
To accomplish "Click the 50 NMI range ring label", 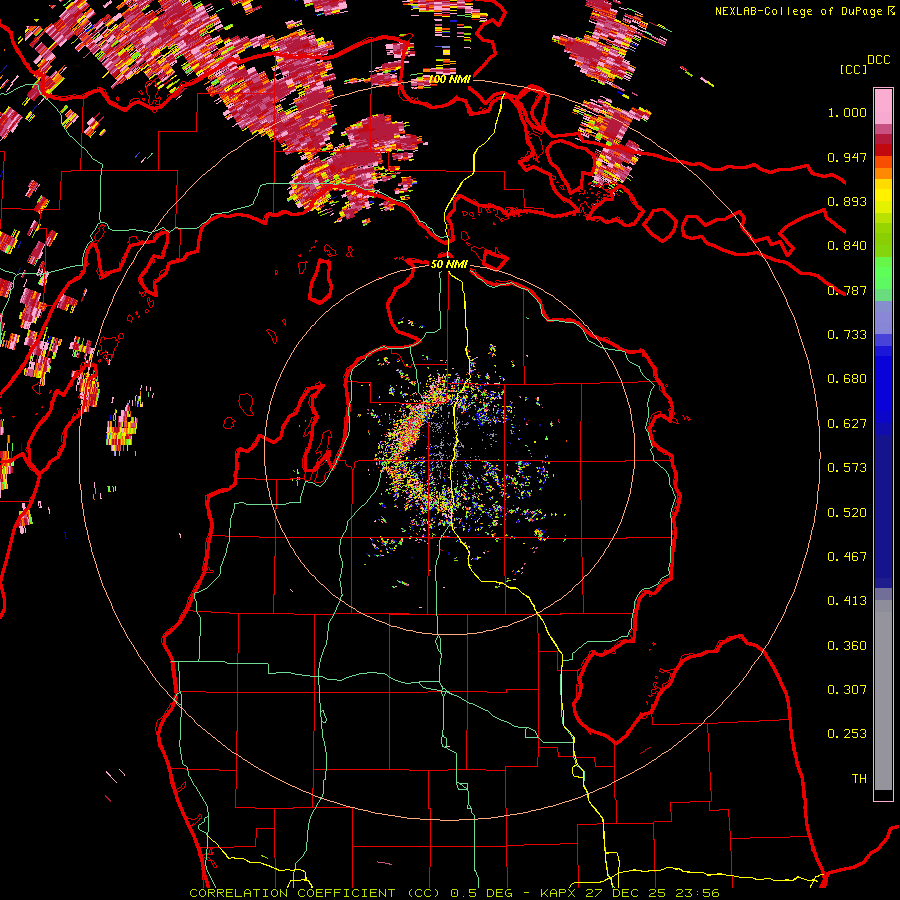I will point(449,264).
